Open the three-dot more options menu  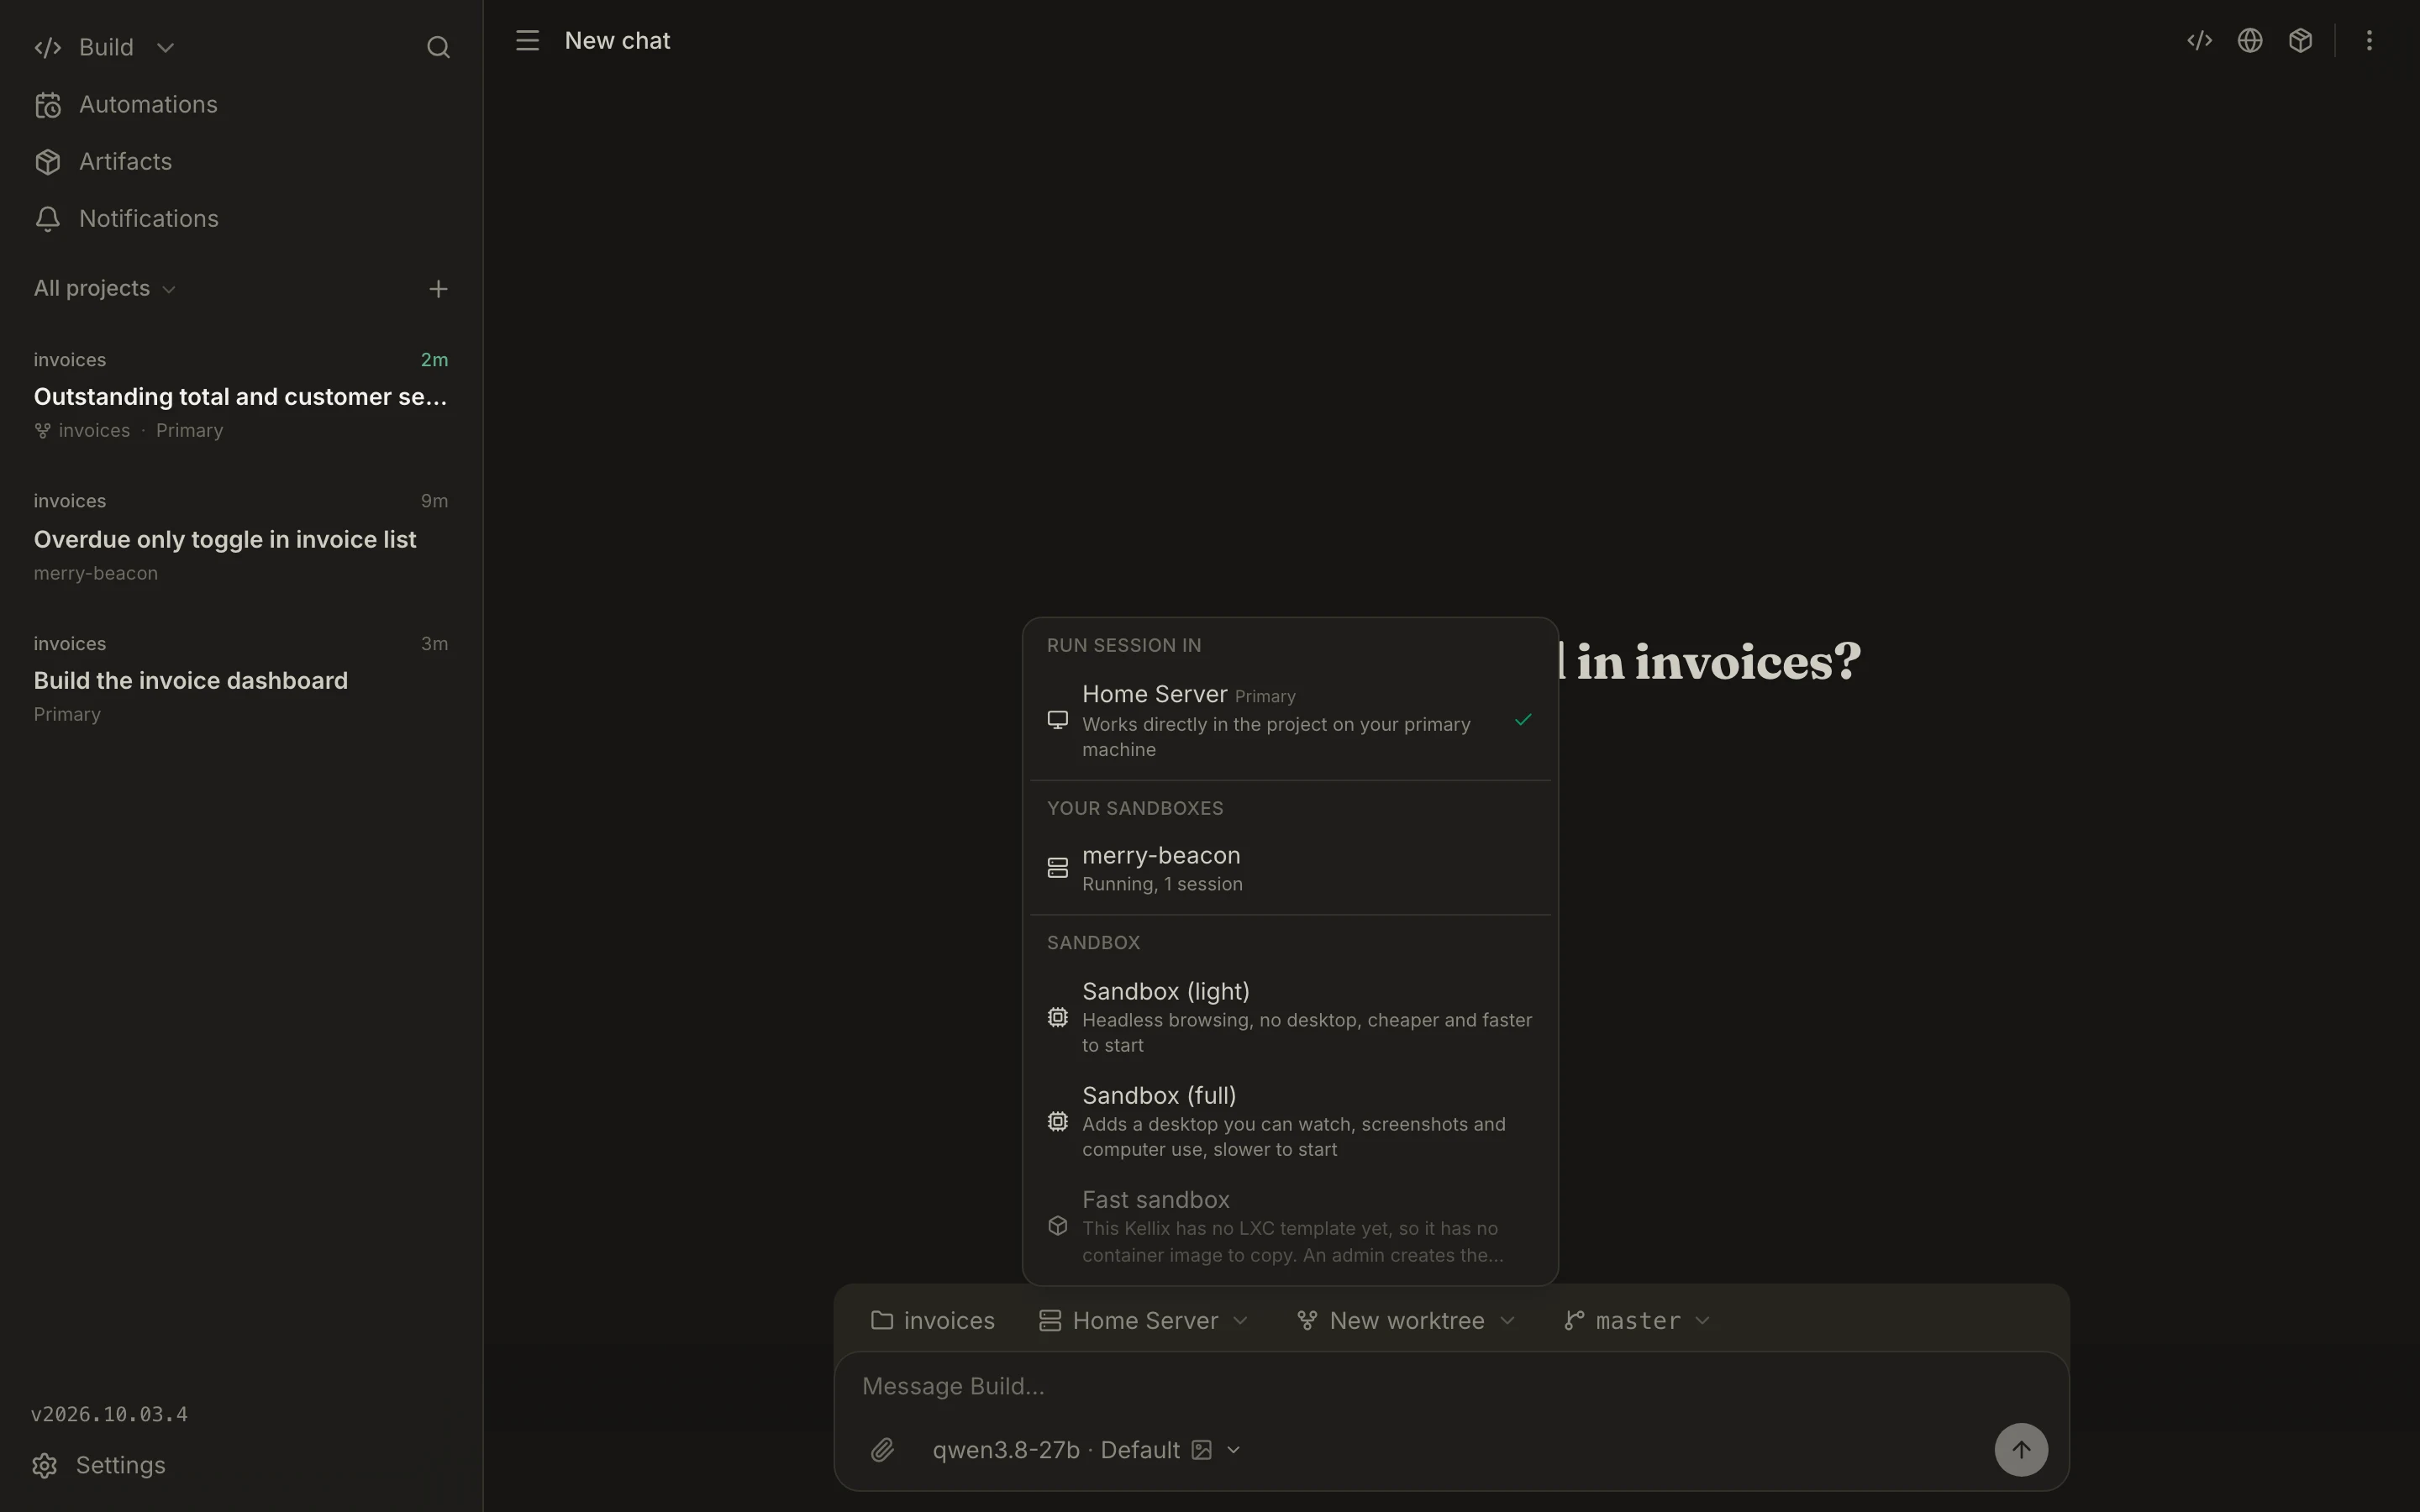[x=2369, y=41]
